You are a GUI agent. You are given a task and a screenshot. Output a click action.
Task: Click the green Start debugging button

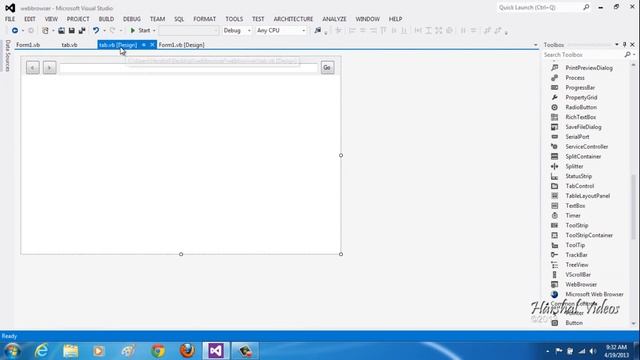click(x=140, y=31)
